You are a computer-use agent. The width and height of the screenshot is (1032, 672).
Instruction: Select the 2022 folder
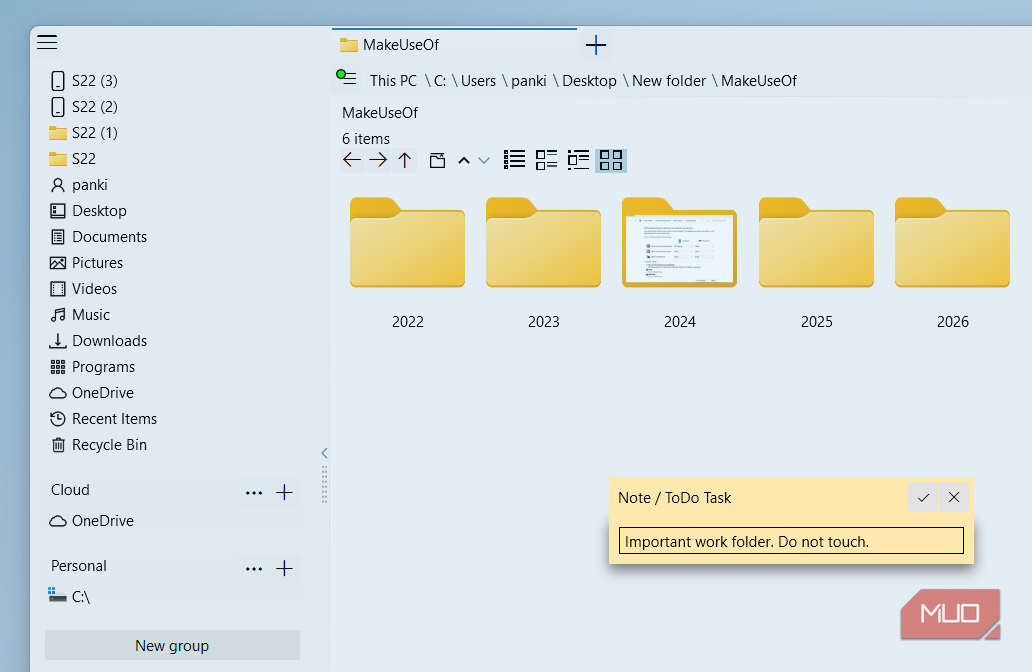407,262
